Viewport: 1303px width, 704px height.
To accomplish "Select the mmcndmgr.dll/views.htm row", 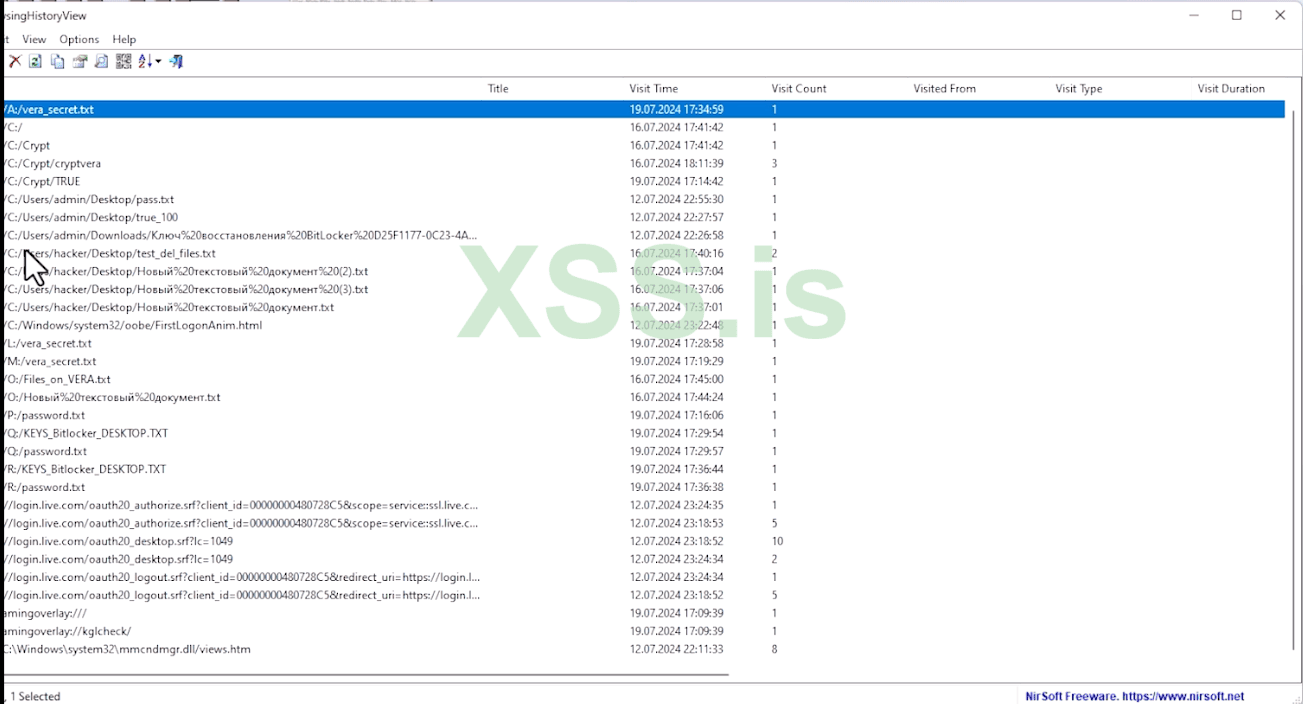I will tap(644, 649).
